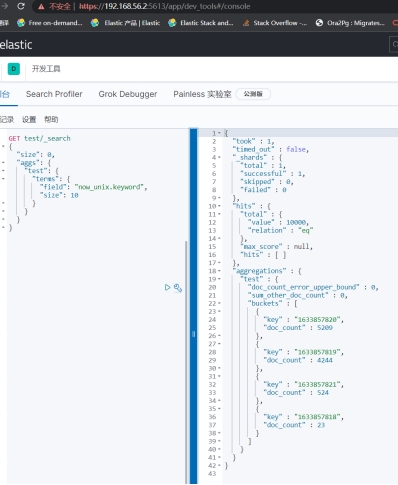The height and width of the screenshot is (485, 398).
Task: Click the green D space avatar
Action: (x=14, y=69)
